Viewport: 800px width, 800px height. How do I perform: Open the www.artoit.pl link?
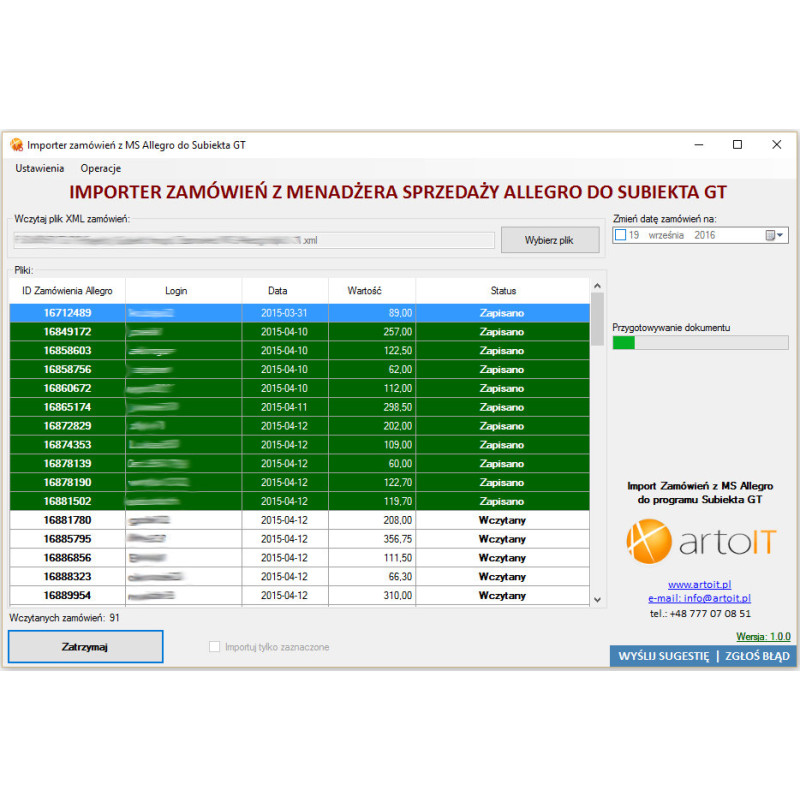point(699,585)
